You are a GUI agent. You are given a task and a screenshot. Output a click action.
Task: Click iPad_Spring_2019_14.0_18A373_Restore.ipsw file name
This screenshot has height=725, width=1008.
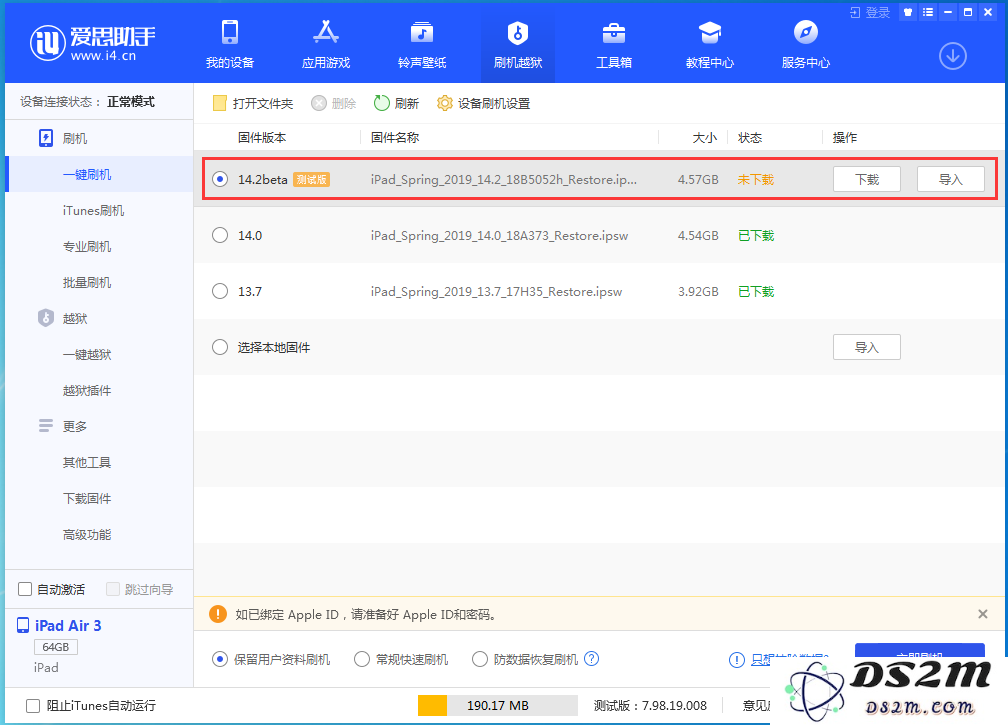click(500, 235)
